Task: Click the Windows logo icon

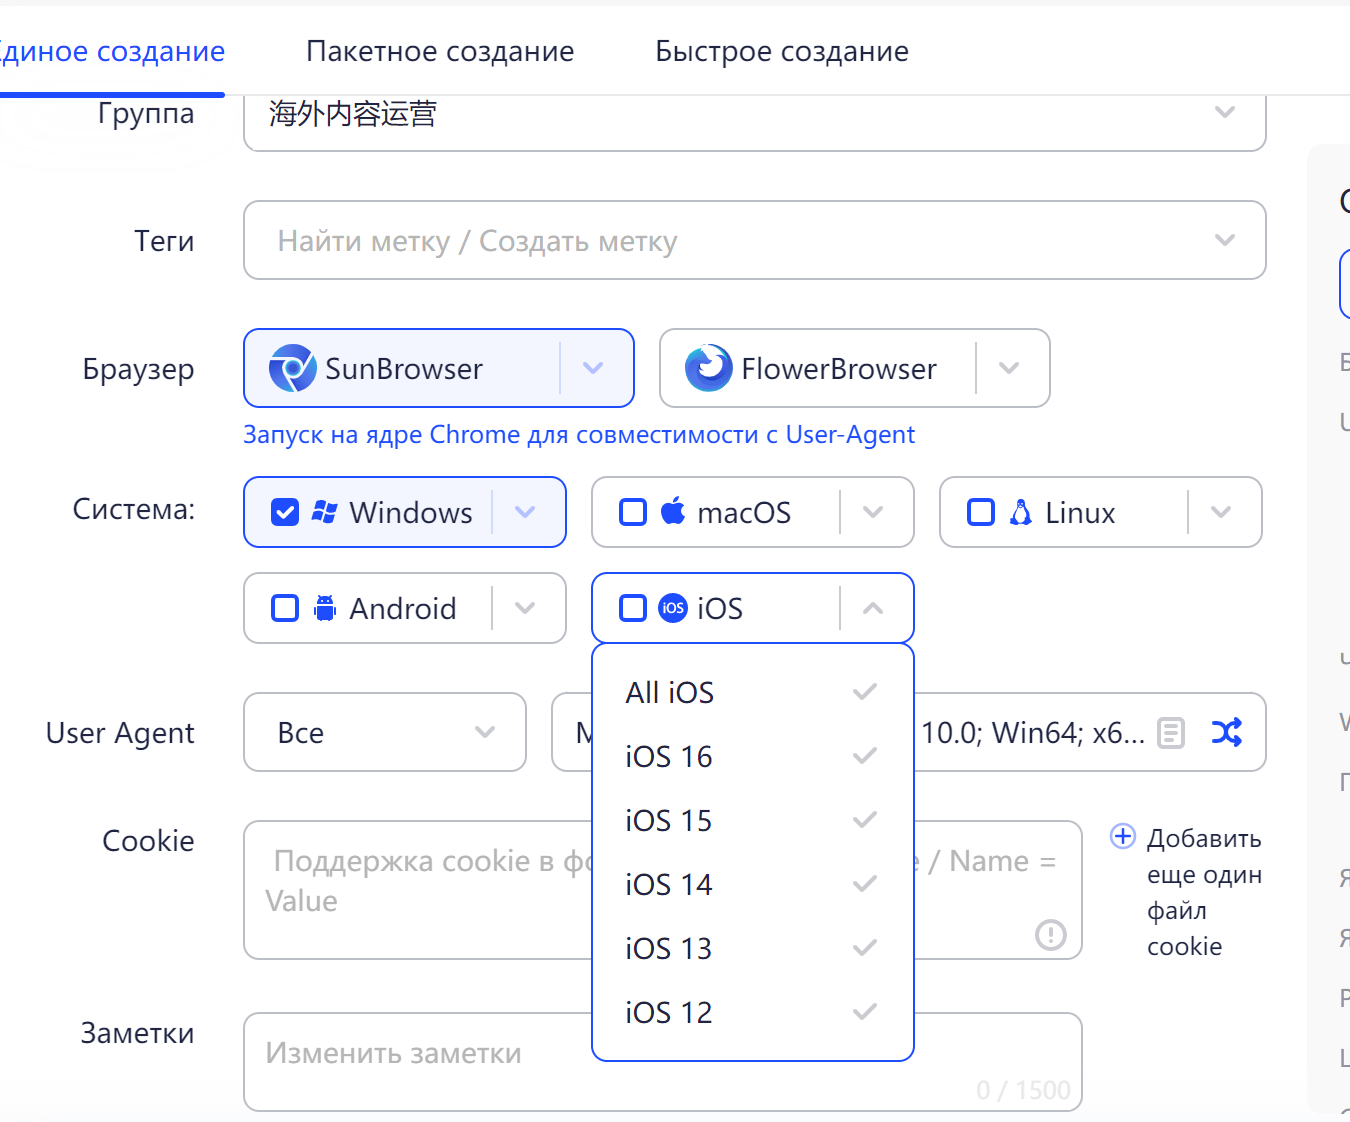Action: click(324, 512)
